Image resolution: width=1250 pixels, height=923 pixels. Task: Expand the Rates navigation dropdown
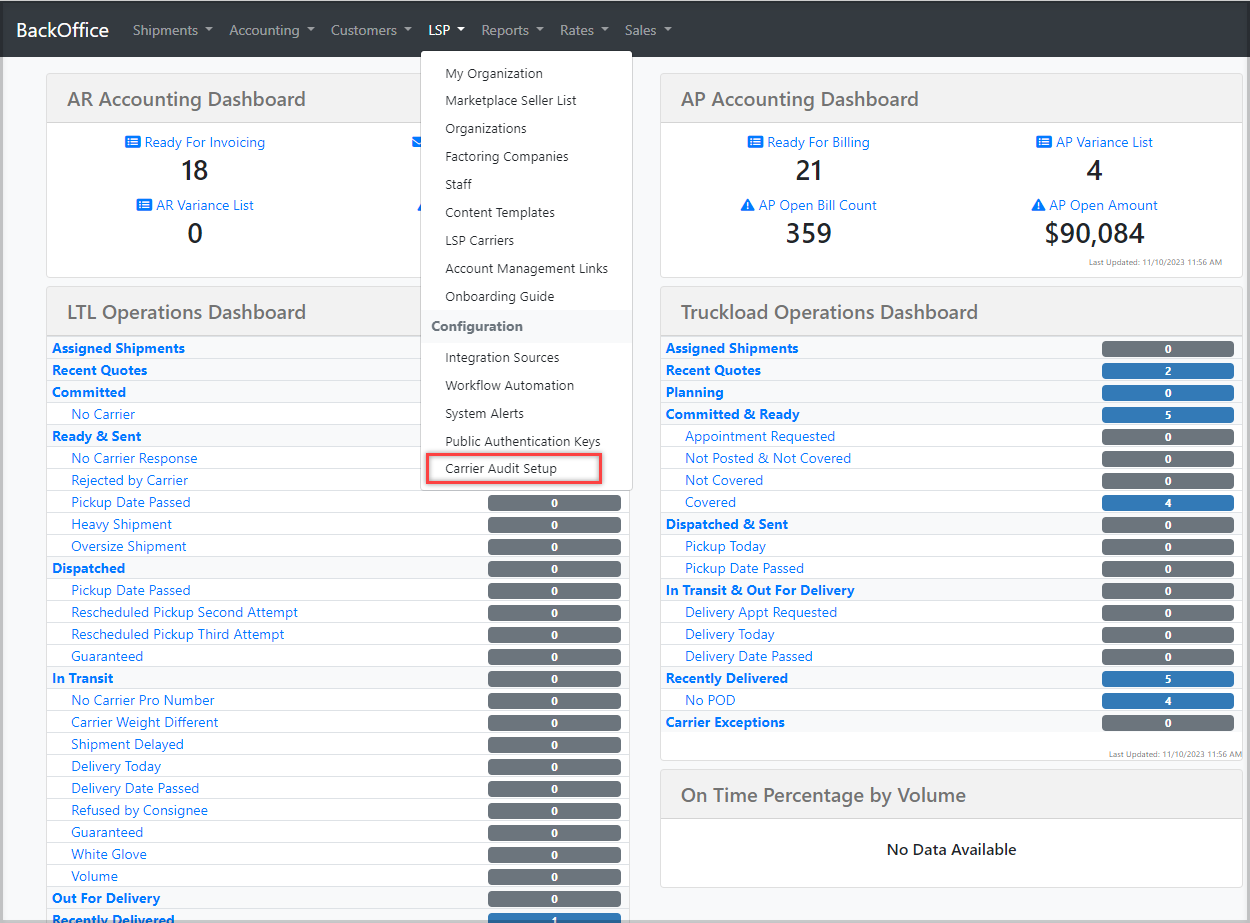pyautogui.click(x=584, y=30)
